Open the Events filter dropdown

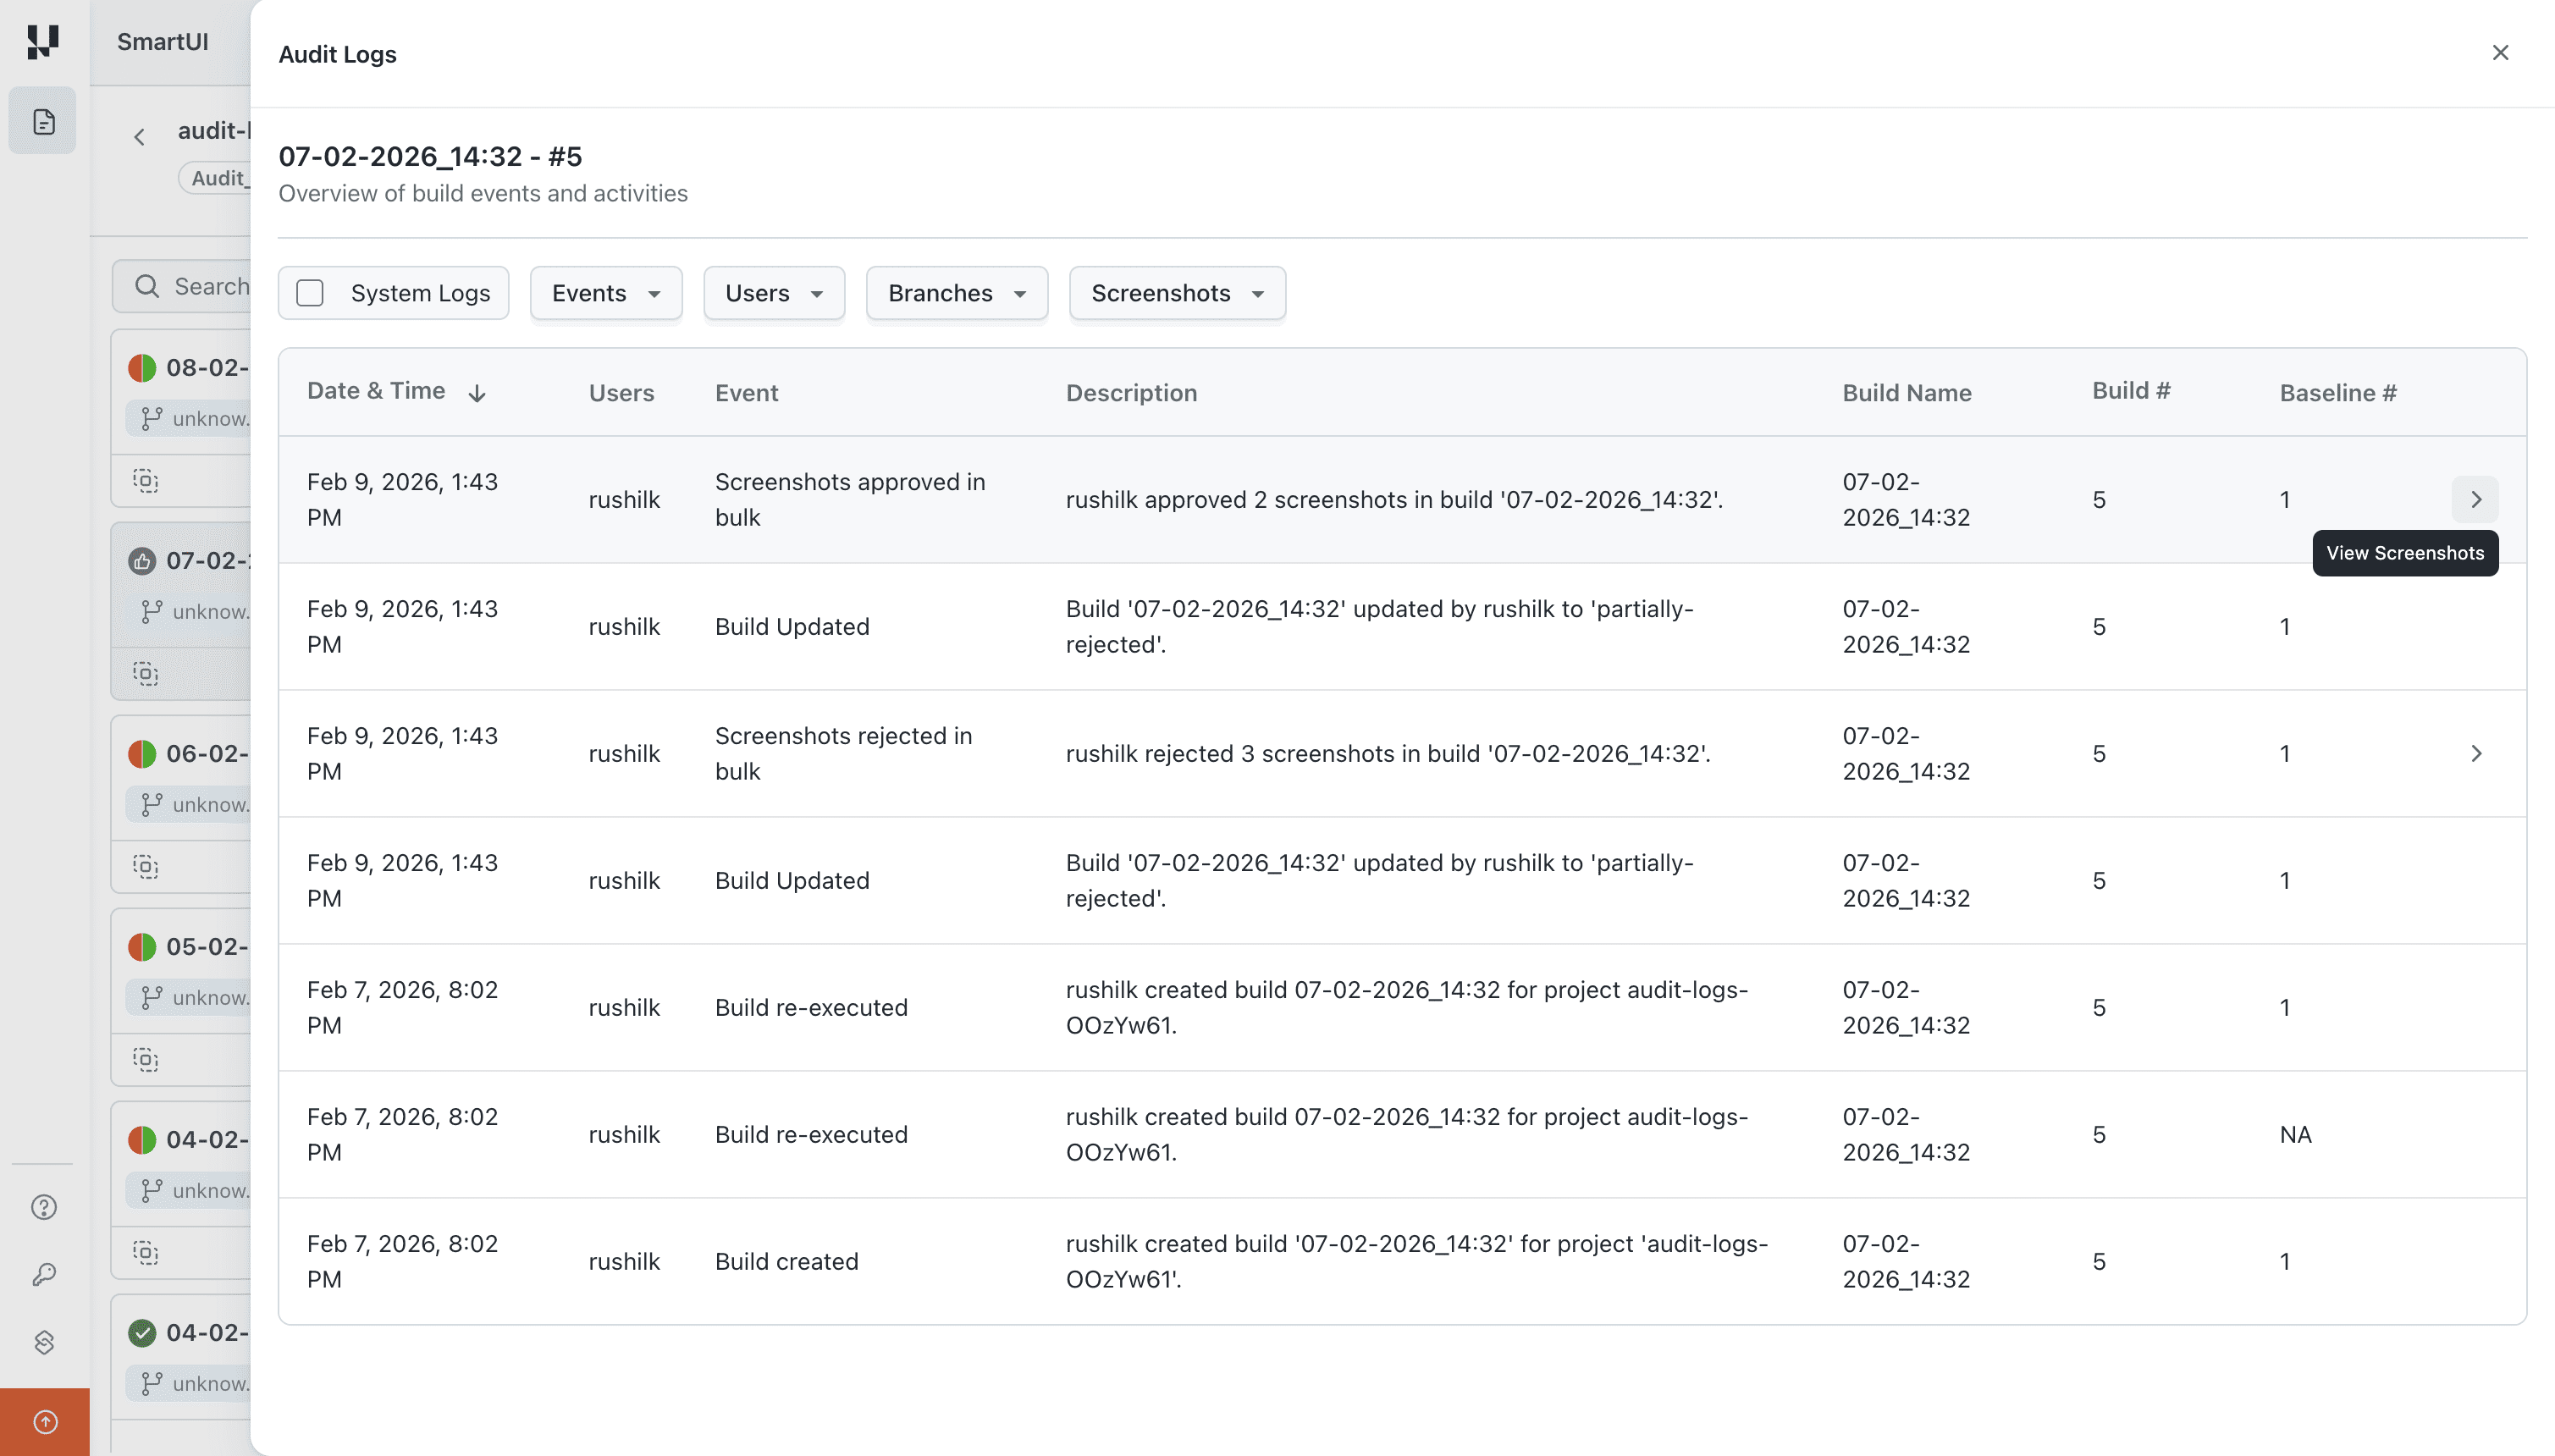click(x=605, y=292)
